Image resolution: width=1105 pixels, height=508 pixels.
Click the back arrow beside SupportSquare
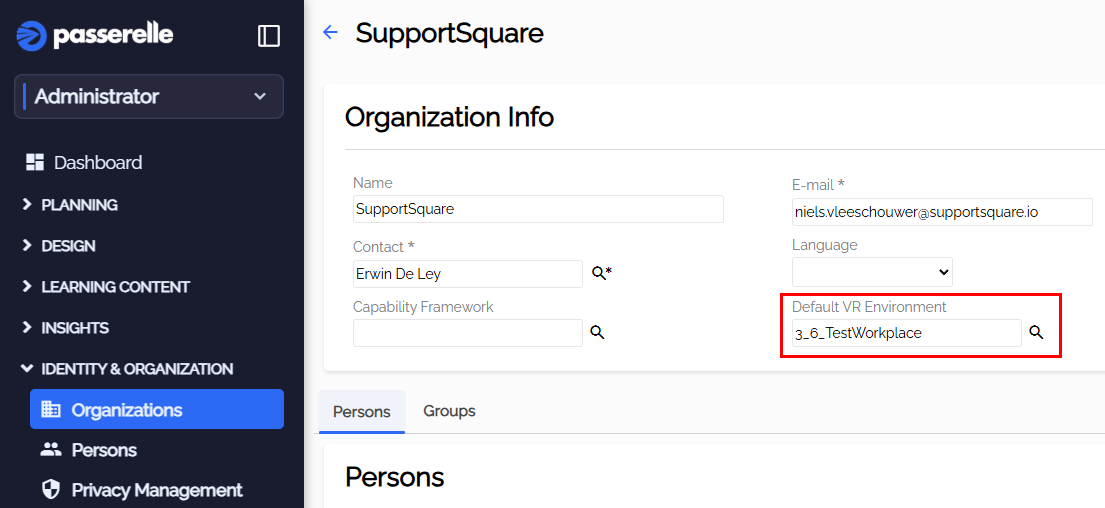tap(330, 33)
